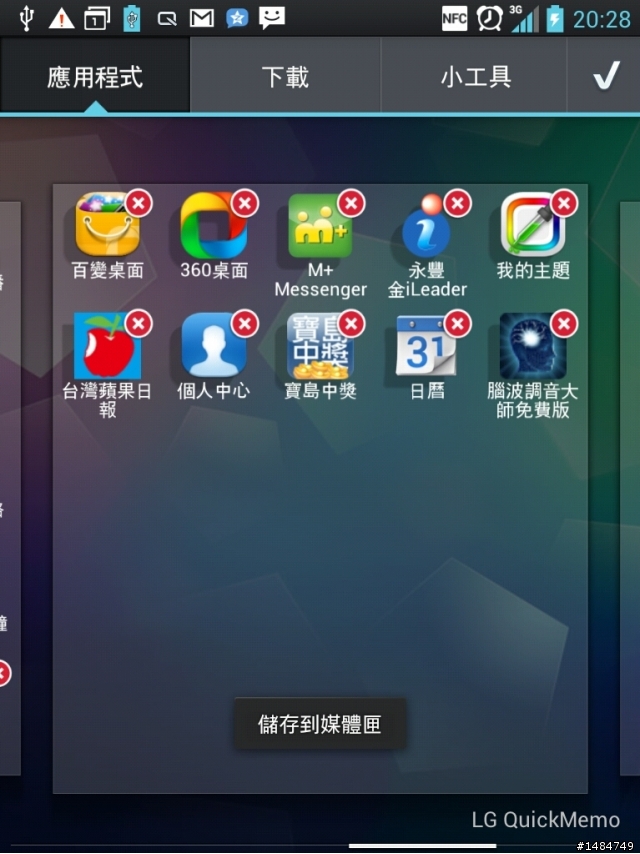
Task: Open the 日曆 calendar icon
Action: pos(426,346)
